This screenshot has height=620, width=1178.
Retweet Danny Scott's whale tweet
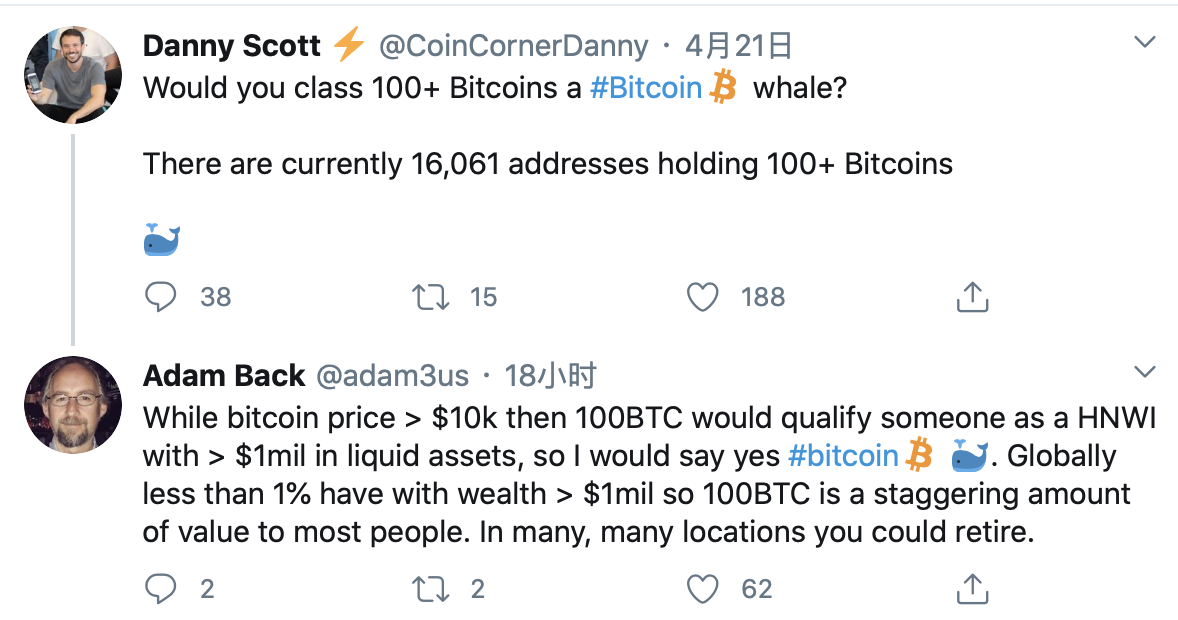pyautogui.click(x=430, y=297)
